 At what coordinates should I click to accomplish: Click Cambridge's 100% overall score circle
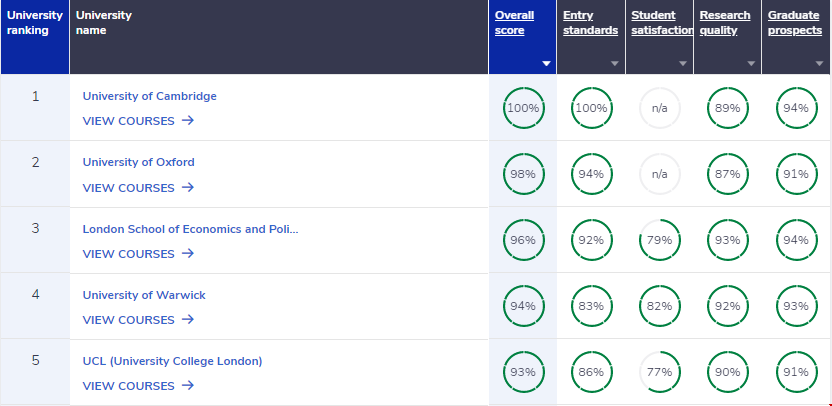click(522, 108)
